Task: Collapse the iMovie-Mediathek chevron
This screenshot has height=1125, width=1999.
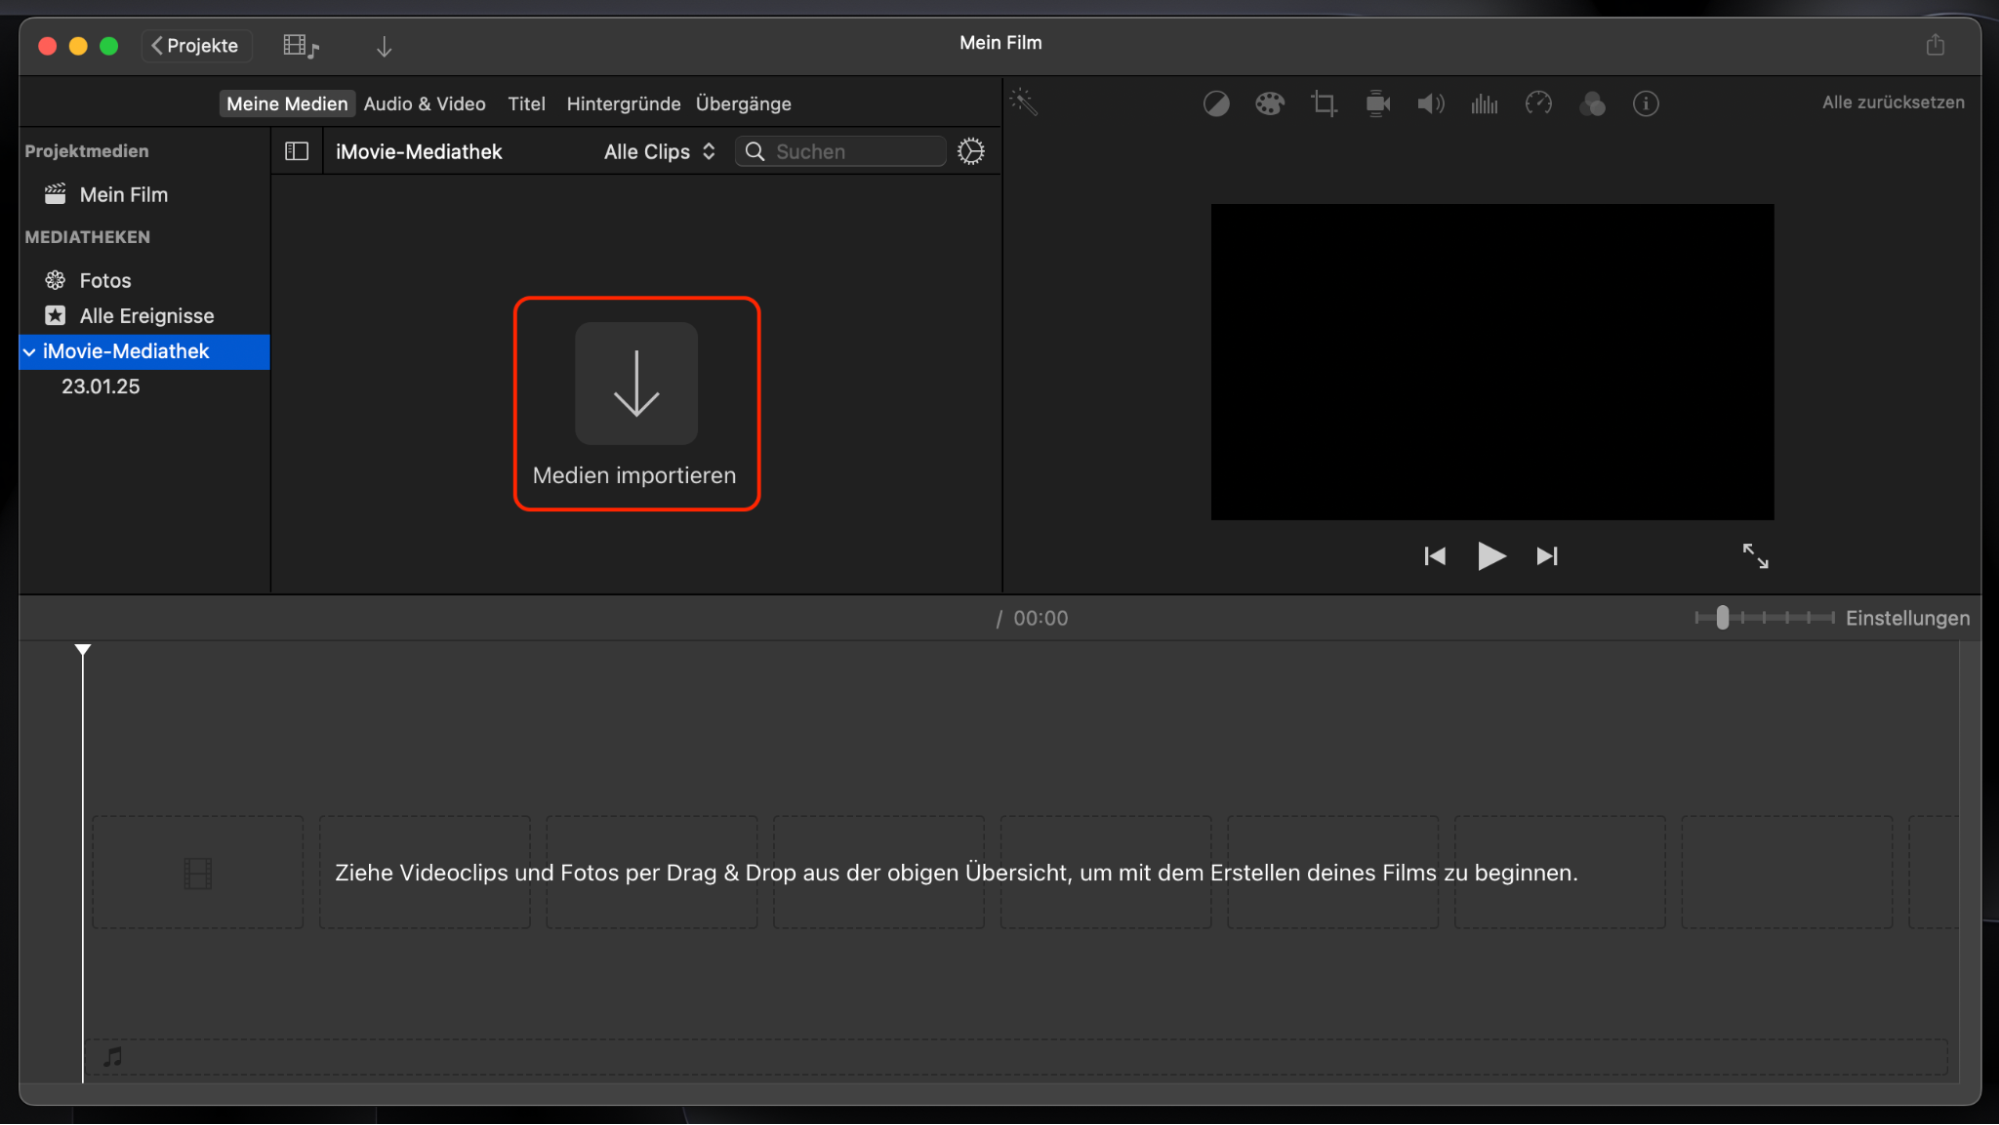Action: point(30,352)
